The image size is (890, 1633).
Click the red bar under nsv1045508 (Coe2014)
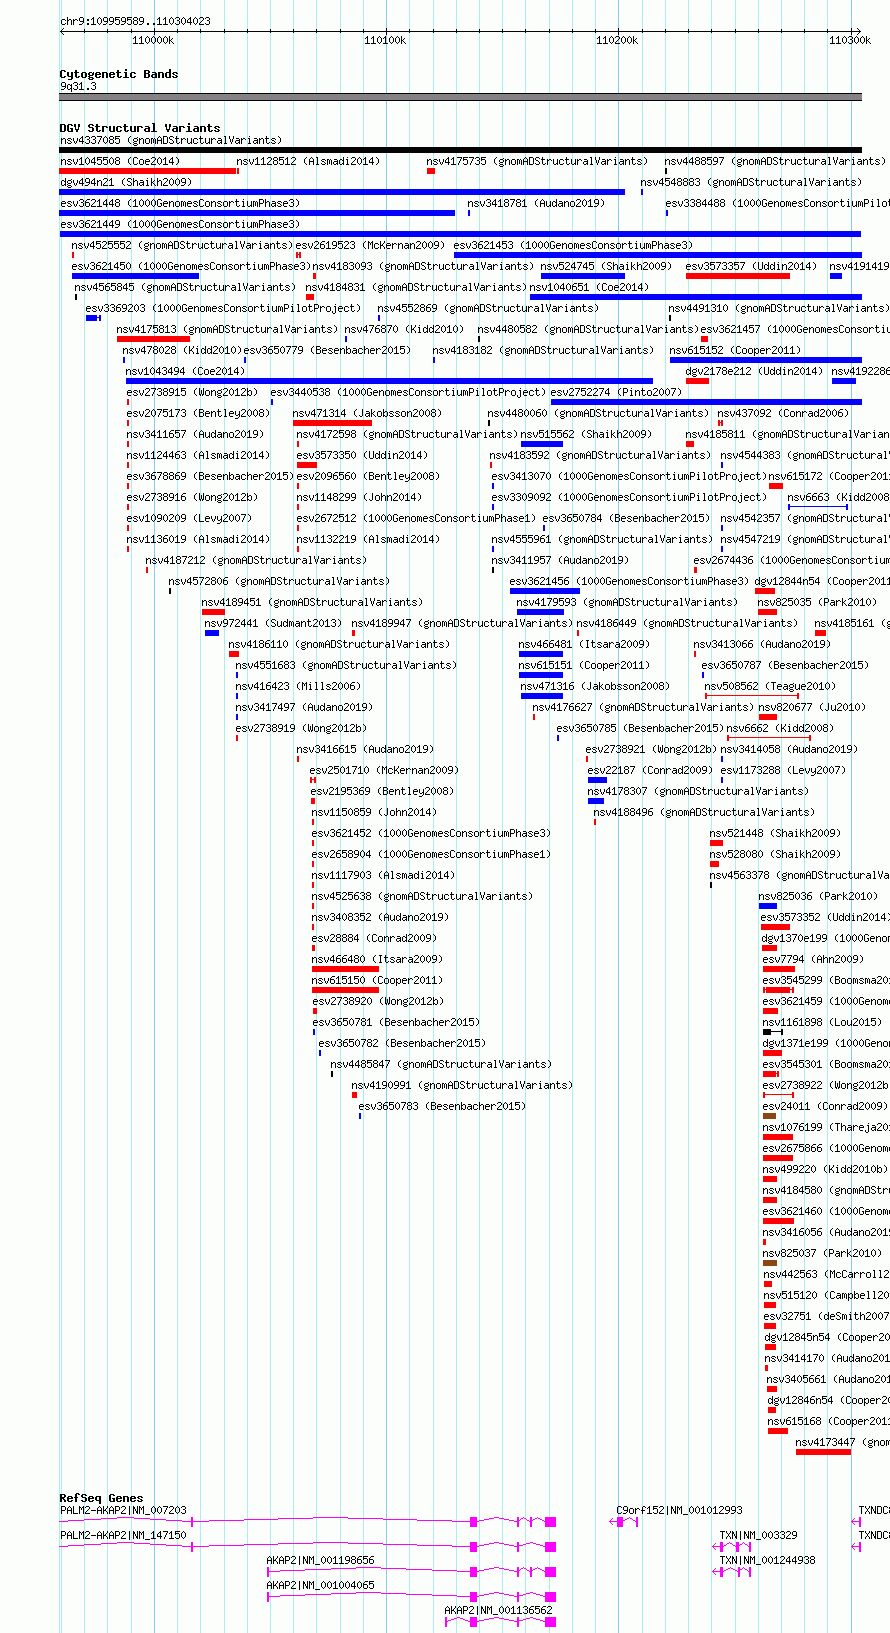click(x=148, y=171)
